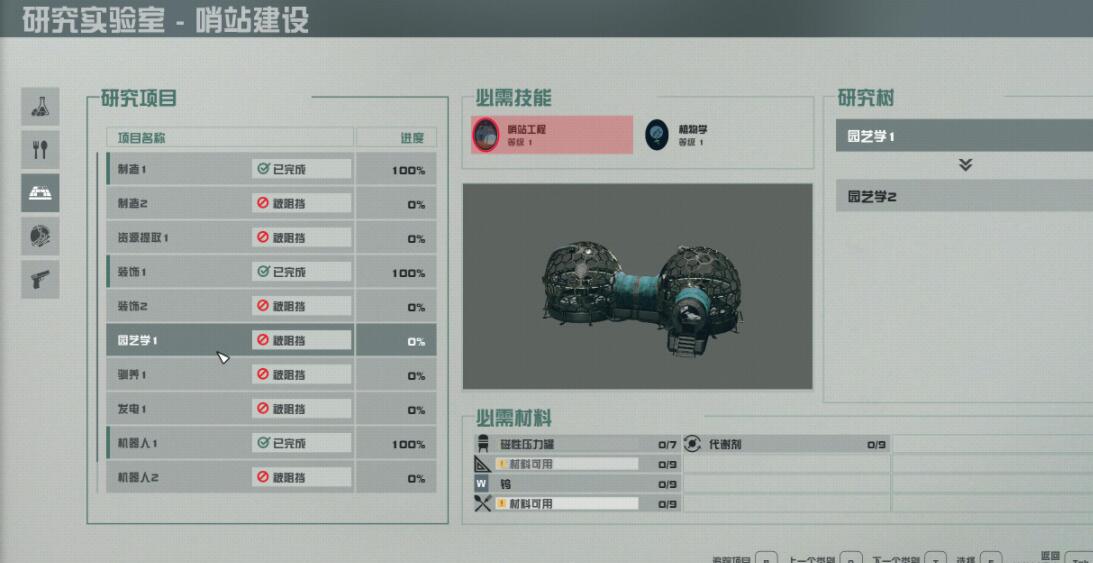
Task: Select the 资源提取1 project row
Action: (x=271, y=238)
